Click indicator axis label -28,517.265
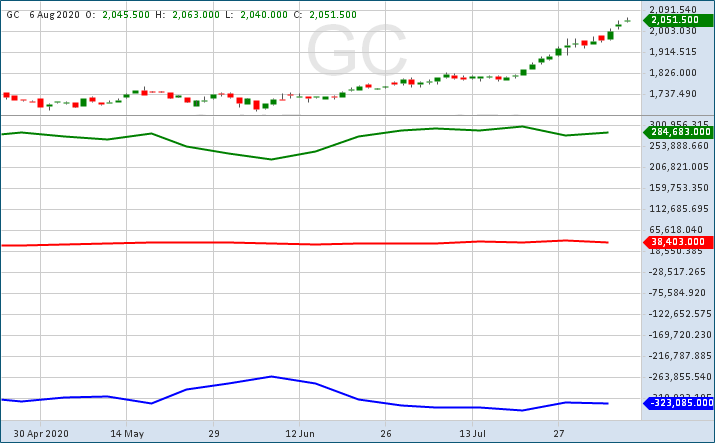The width and height of the screenshot is (715, 443). coord(679,272)
